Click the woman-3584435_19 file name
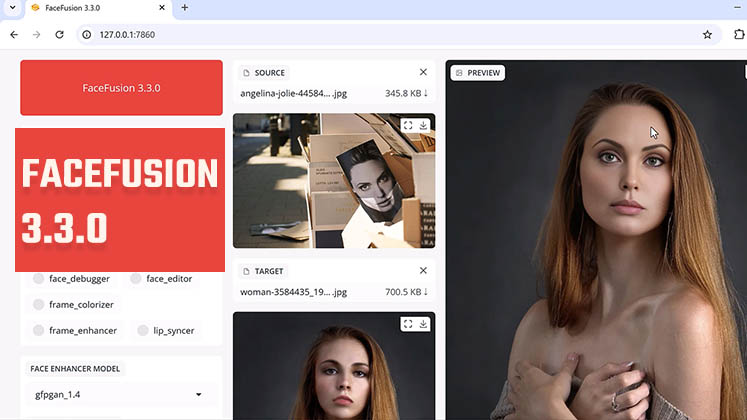This screenshot has height=420, width=747. coord(293,292)
